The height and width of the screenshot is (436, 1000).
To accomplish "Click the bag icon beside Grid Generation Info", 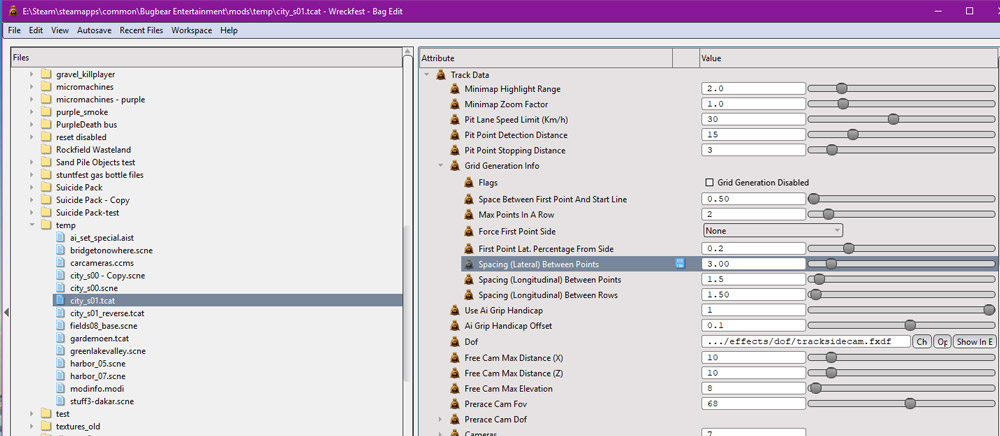I will click(455, 166).
